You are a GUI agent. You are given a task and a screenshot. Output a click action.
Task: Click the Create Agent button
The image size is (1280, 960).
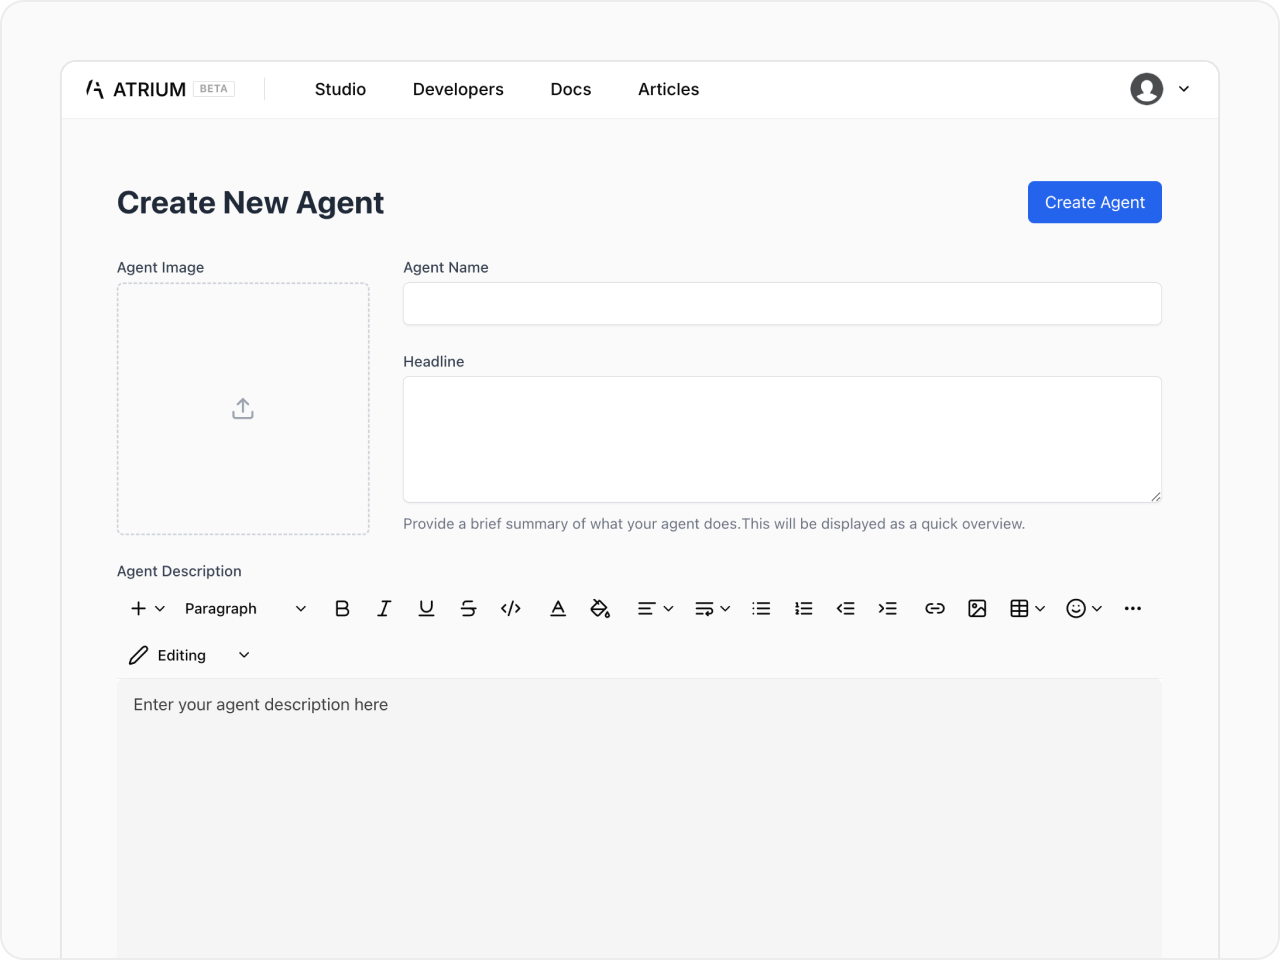(1094, 202)
